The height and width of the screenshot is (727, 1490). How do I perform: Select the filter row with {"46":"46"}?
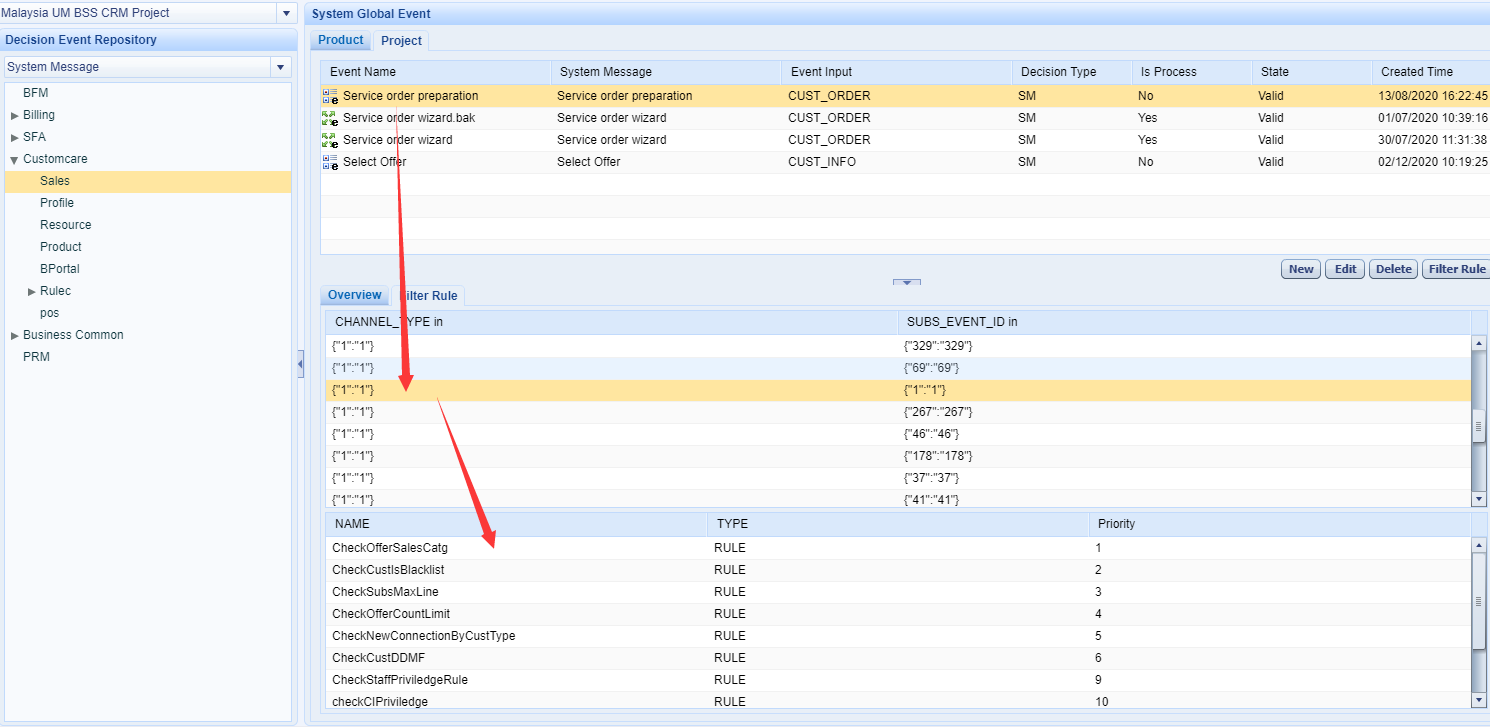pos(899,434)
